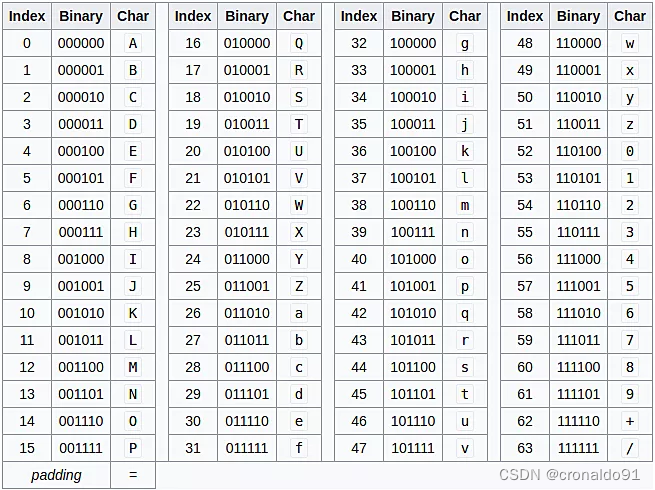Select the '/' character cell
Viewport: 655px width, 490px height.
pyautogui.click(x=630, y=448)
